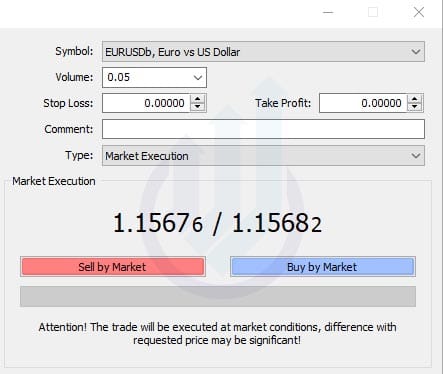Sell by Market button
The height and width of the screenshot is (374, 443).
tap(113, 267)
